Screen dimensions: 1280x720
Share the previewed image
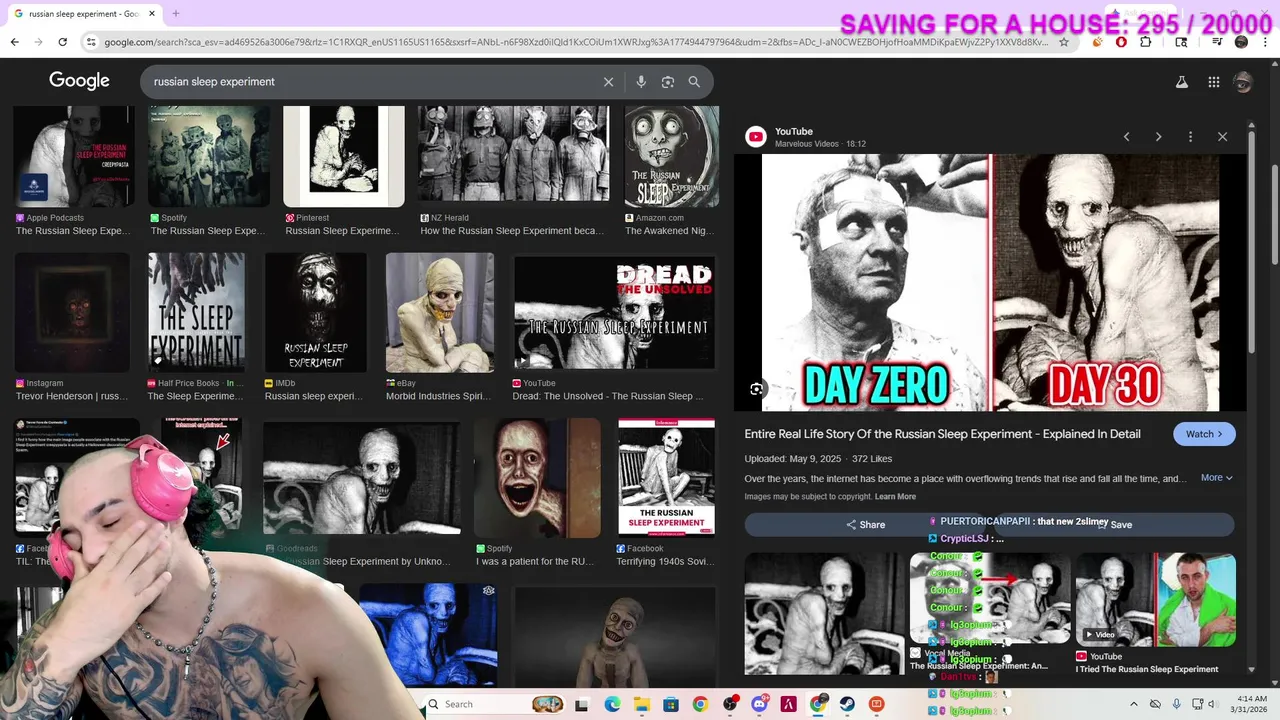point(866,524)
